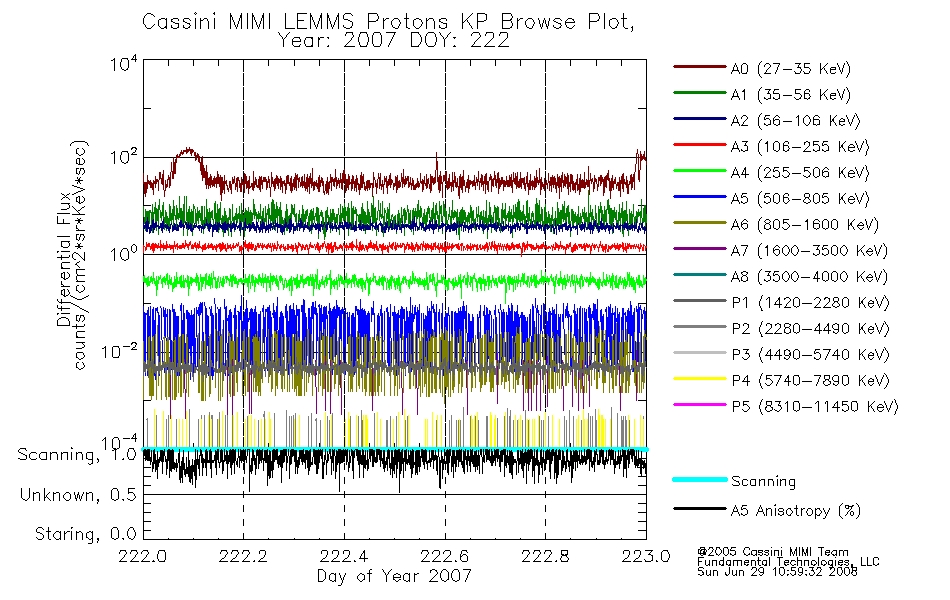Click the Staring, 0.0 axis label

85,534
